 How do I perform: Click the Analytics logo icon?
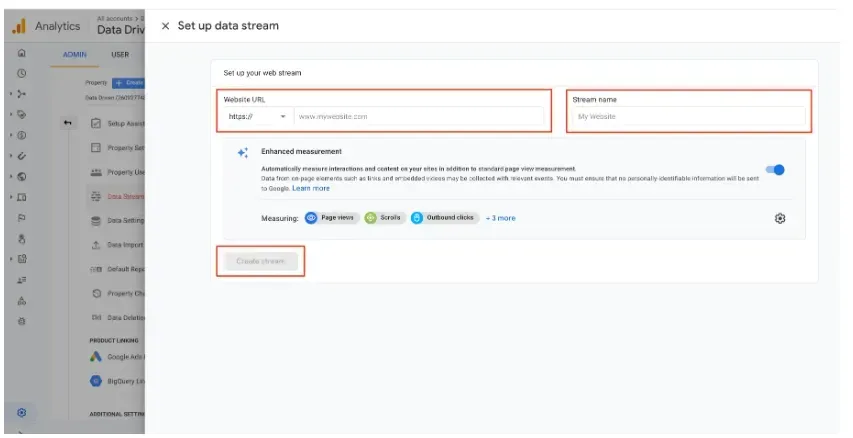pyautogui.click(x=19, y=26)
